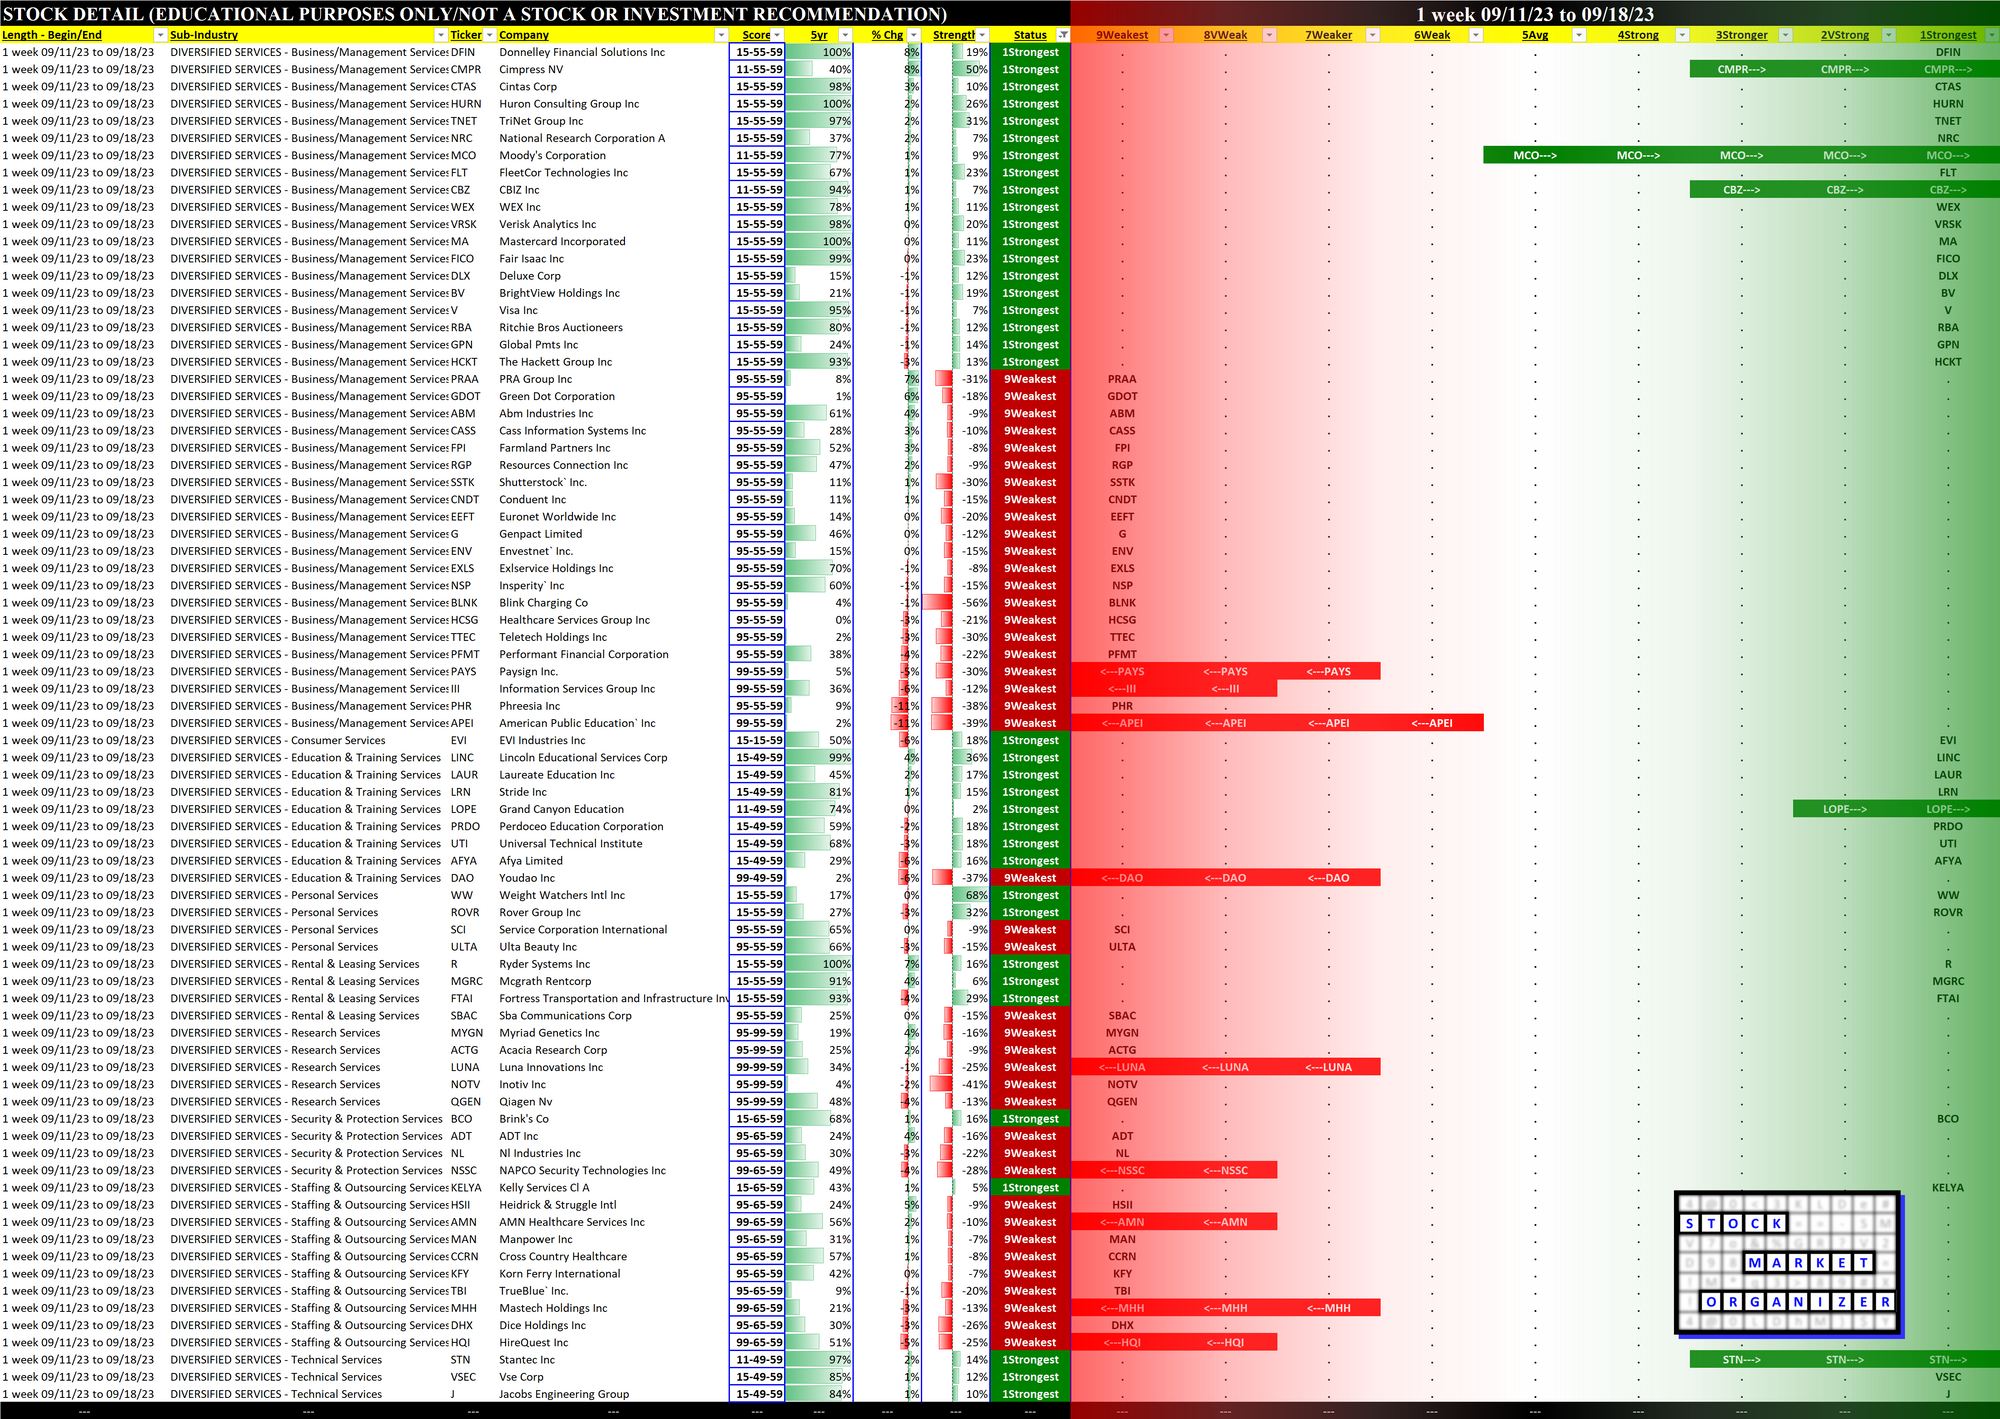The image size is (2000, 1419).
Task: Click the Stock Market Organizer logo
Action: pyautogui.click(x=1787, y=1263)
